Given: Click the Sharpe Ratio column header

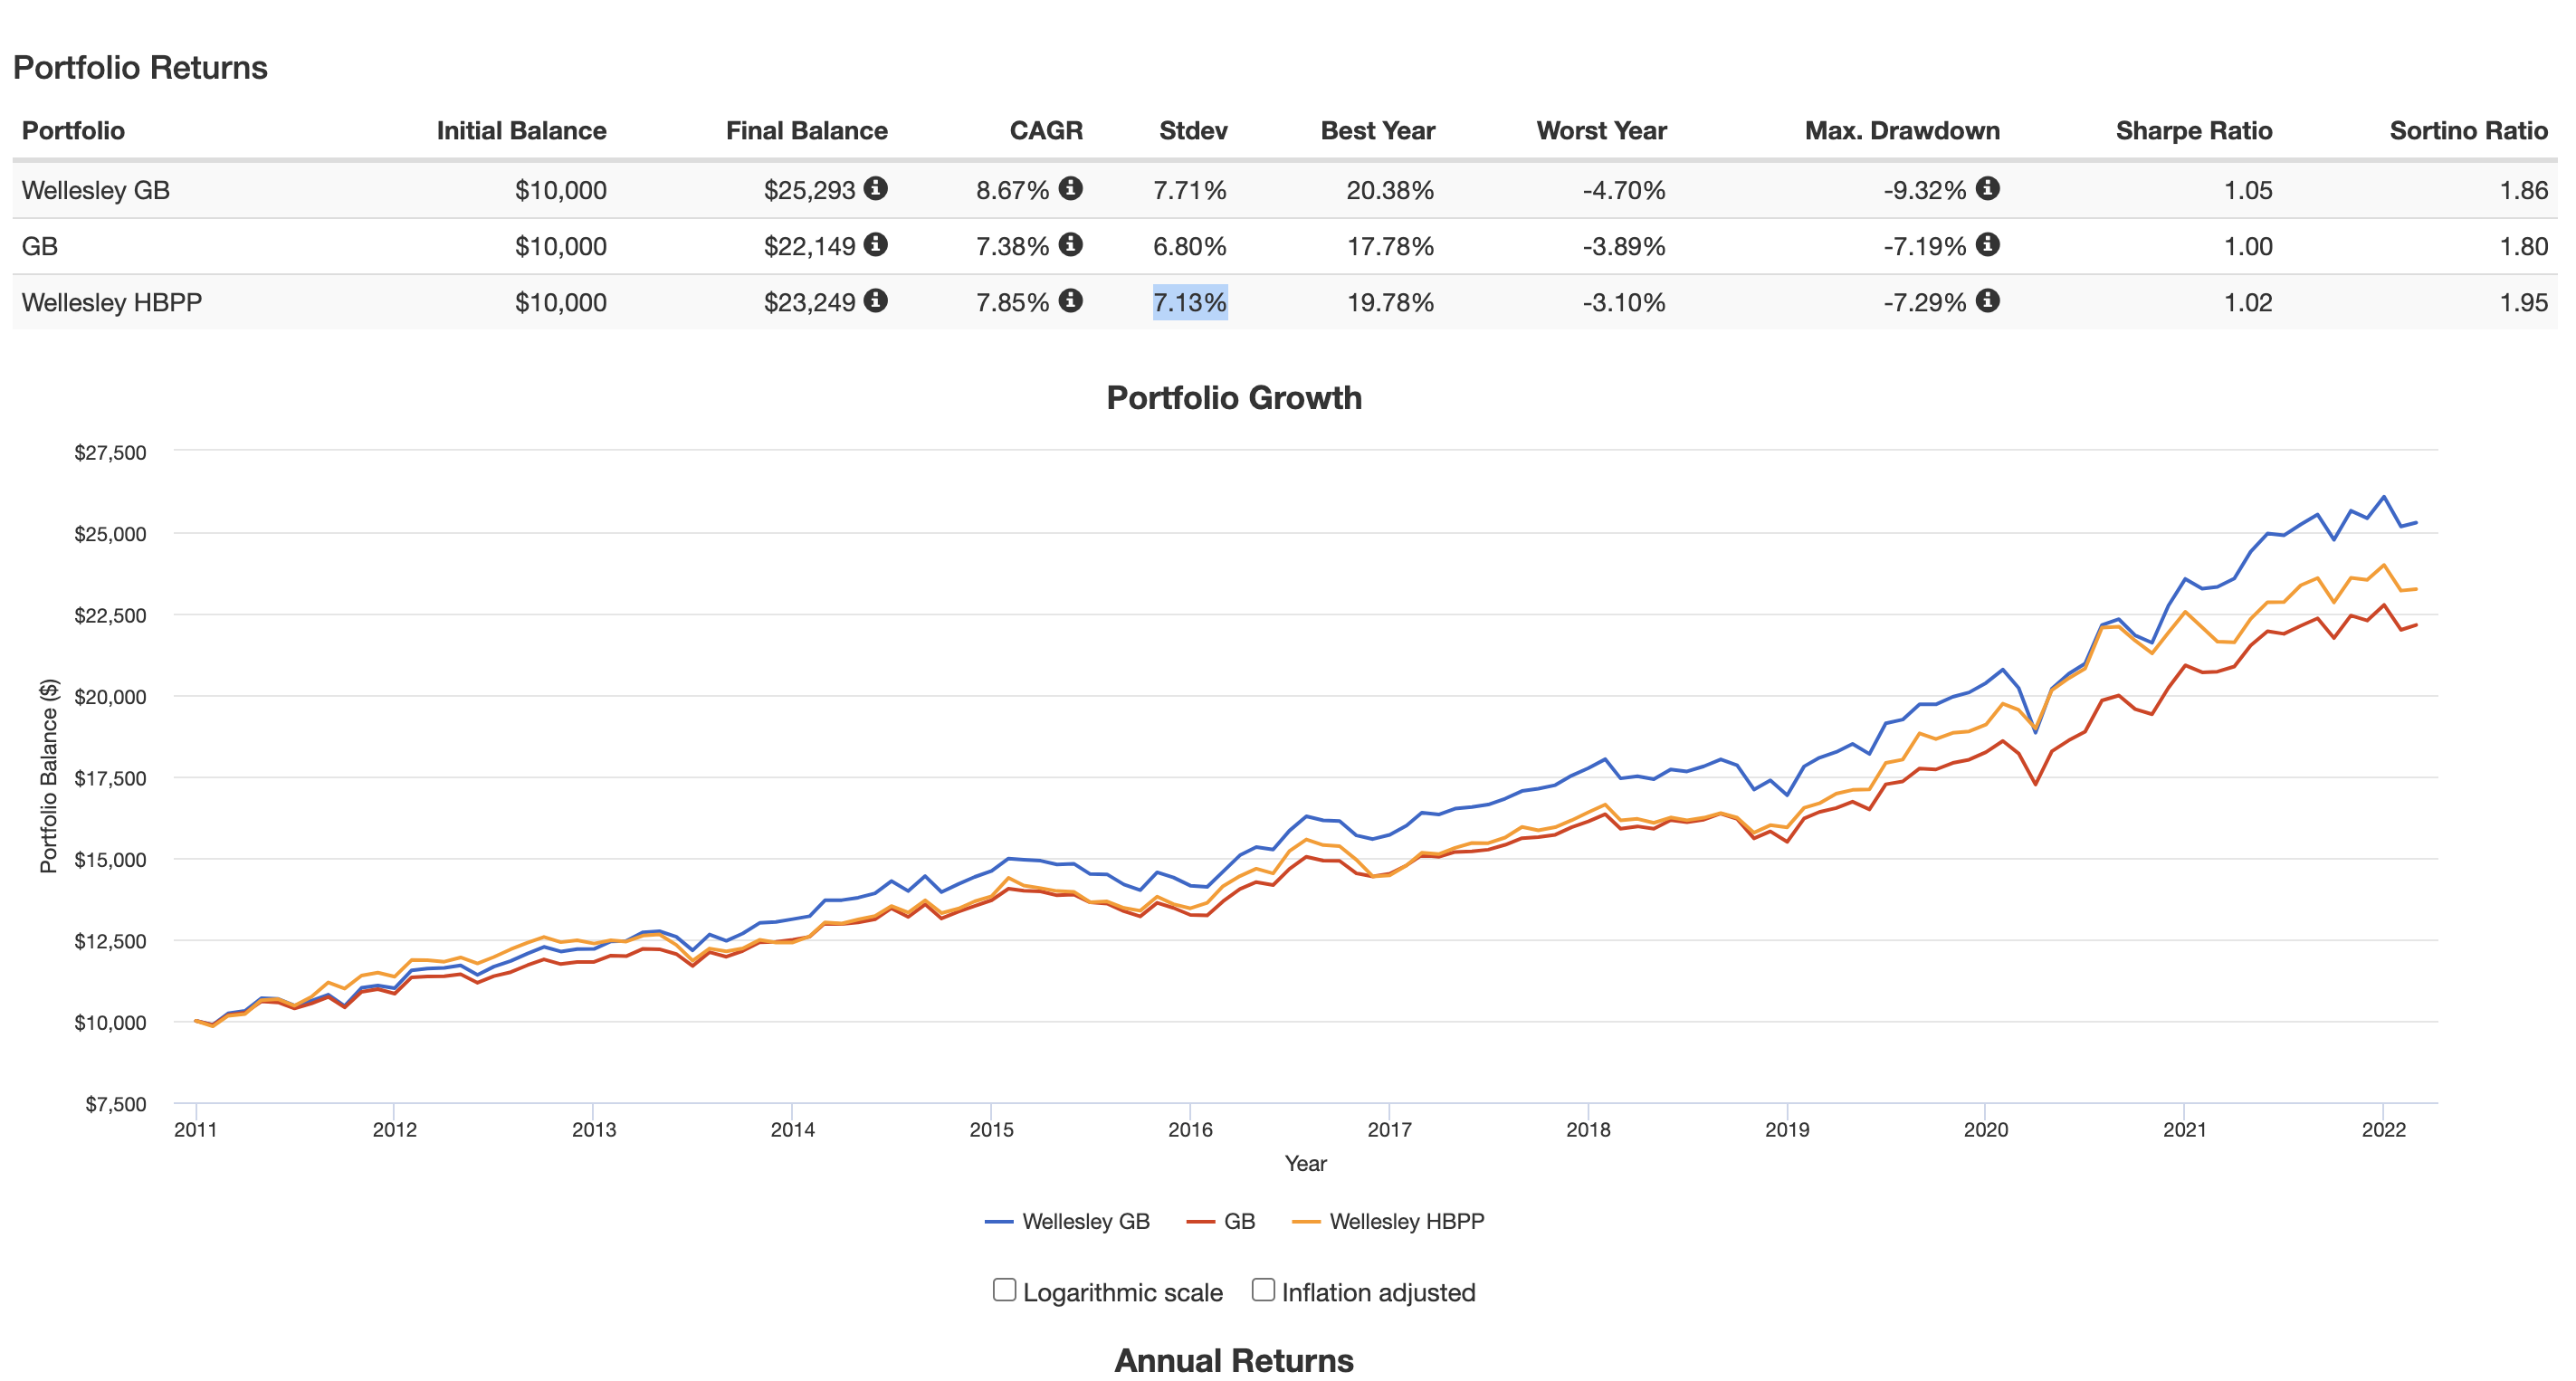Looking at the screenshot, I should pyautogui.click(x=2193, y=131).
